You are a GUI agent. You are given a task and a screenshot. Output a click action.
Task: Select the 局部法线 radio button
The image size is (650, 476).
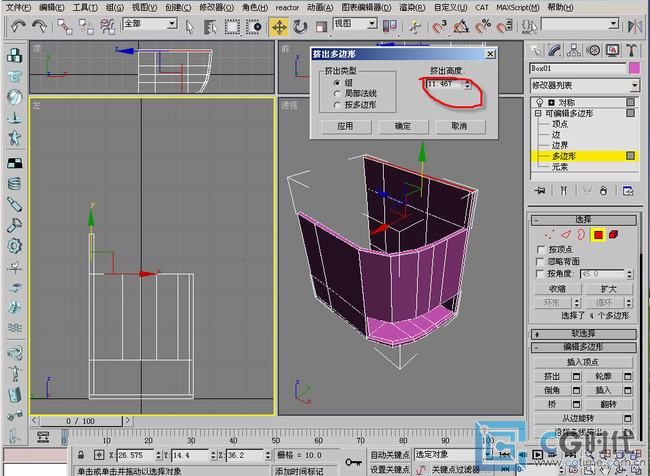click(x=337, y=94)
